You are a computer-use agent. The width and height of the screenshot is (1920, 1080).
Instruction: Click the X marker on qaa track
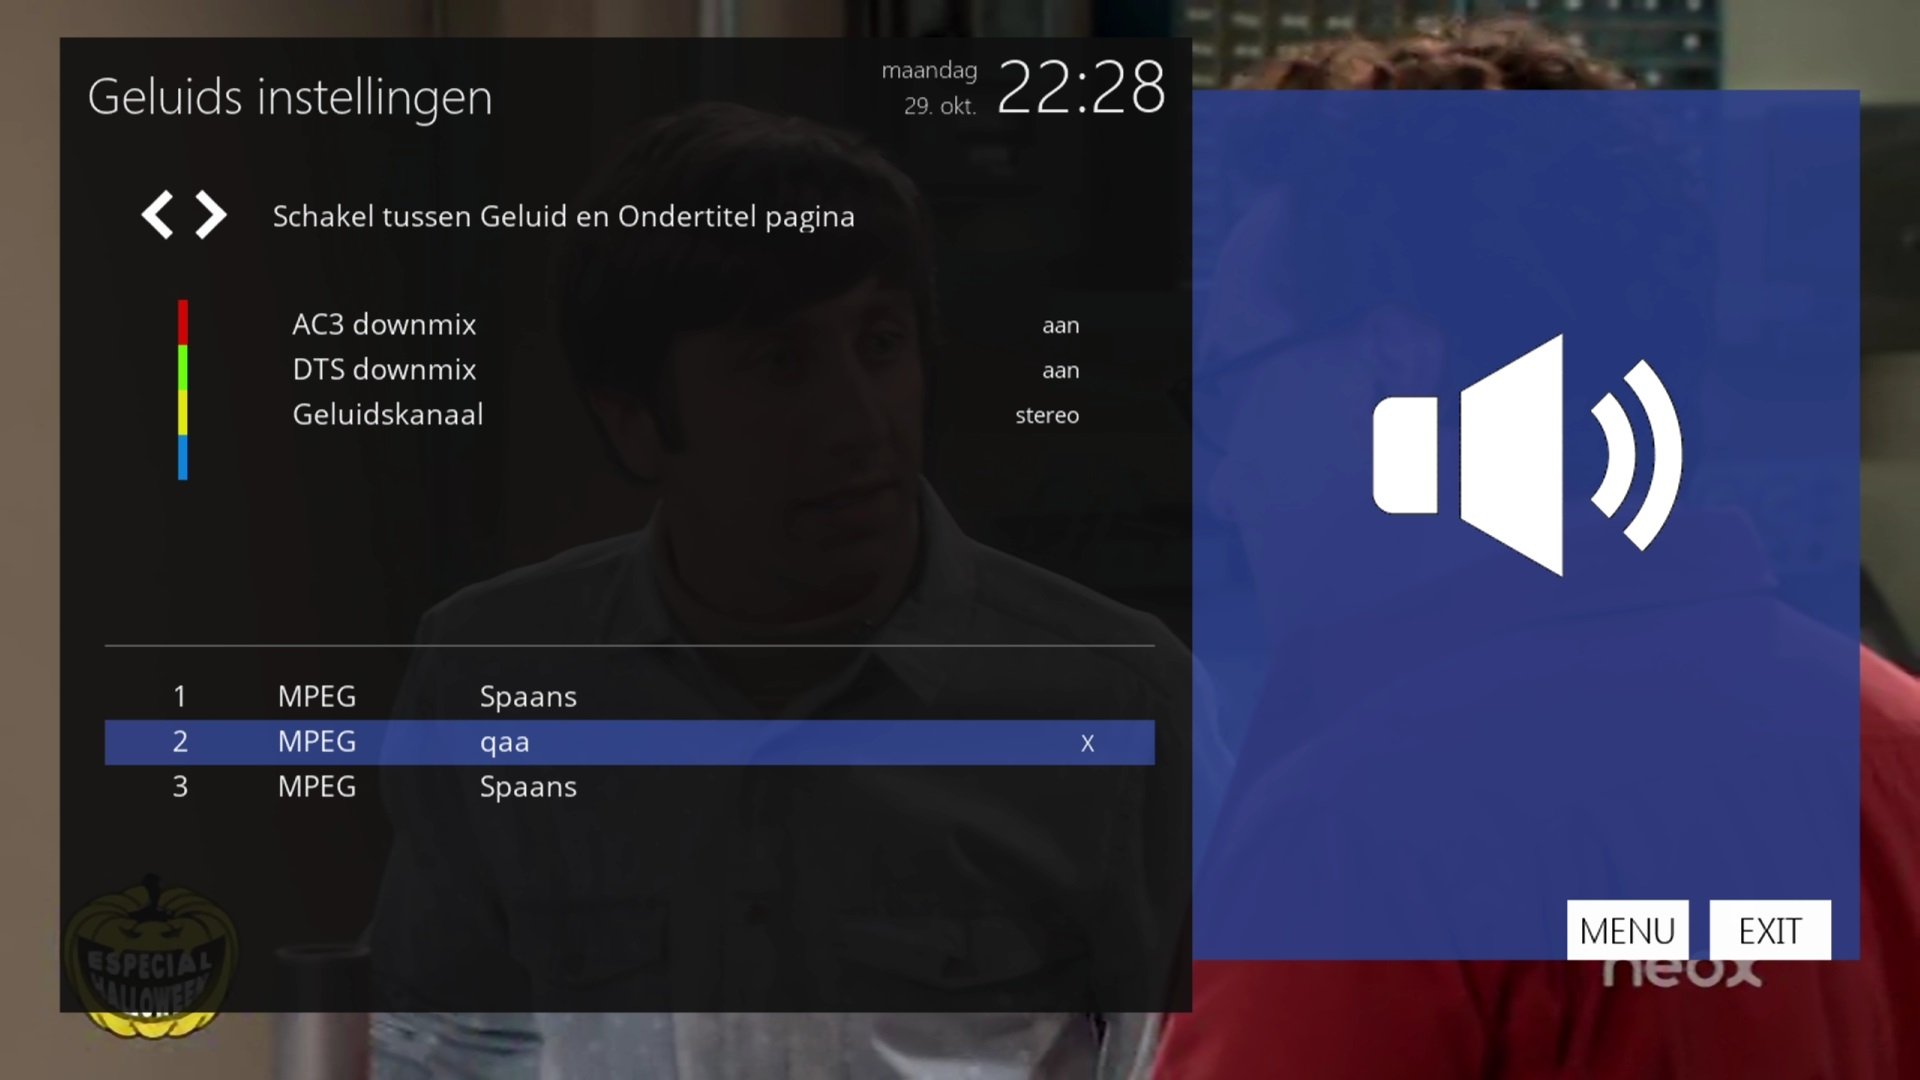click(1087, 743)
